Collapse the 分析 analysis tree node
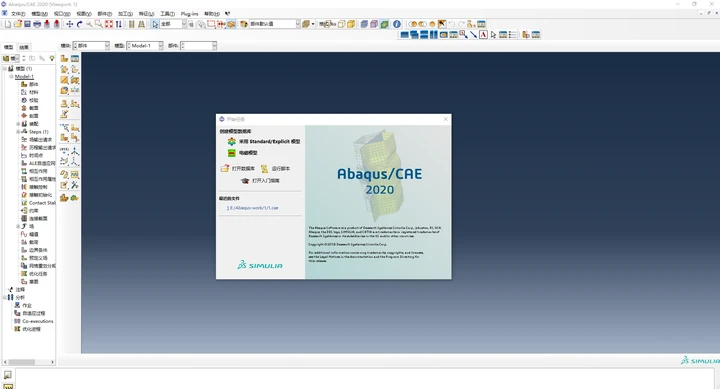This screenshot has width=720, height=389. 5,298
